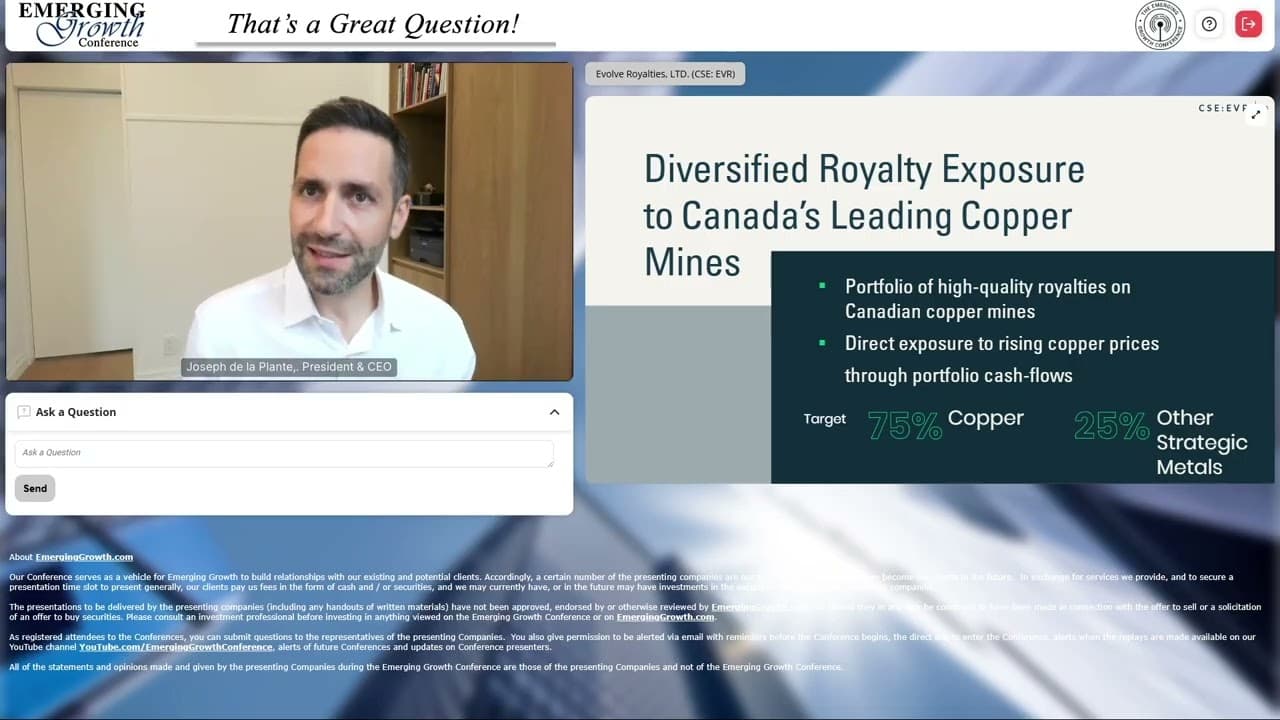Click the 'Target' label on the slide

click(825, 419)
